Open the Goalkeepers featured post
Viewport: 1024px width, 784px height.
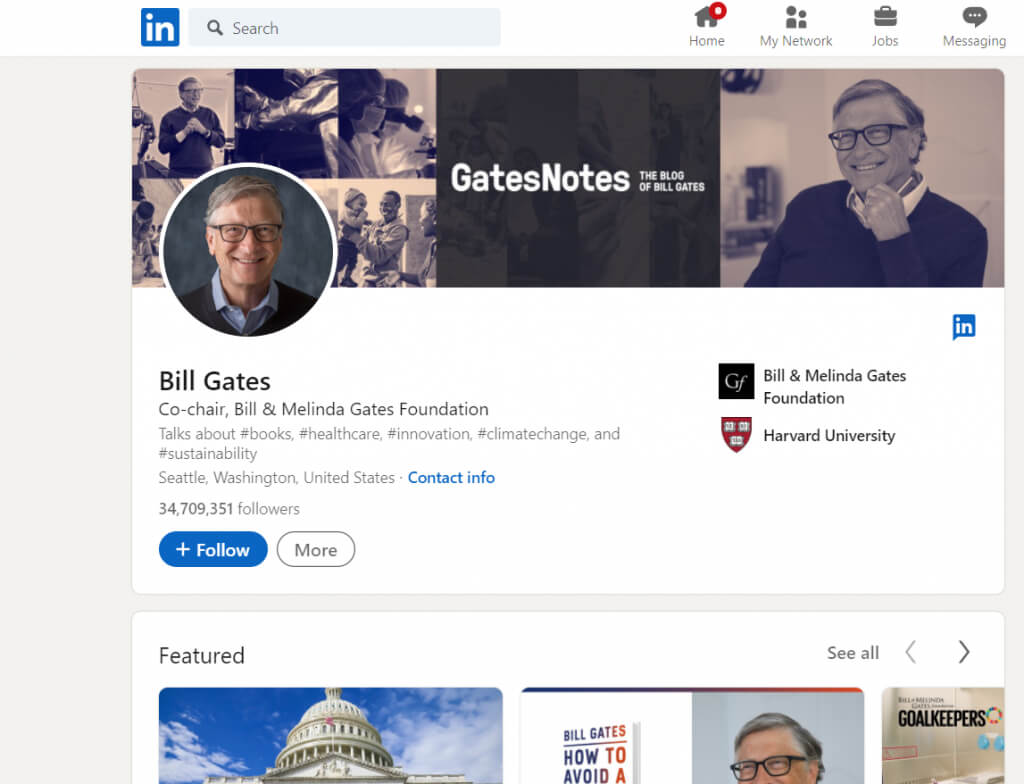click(x=943, y=736)
